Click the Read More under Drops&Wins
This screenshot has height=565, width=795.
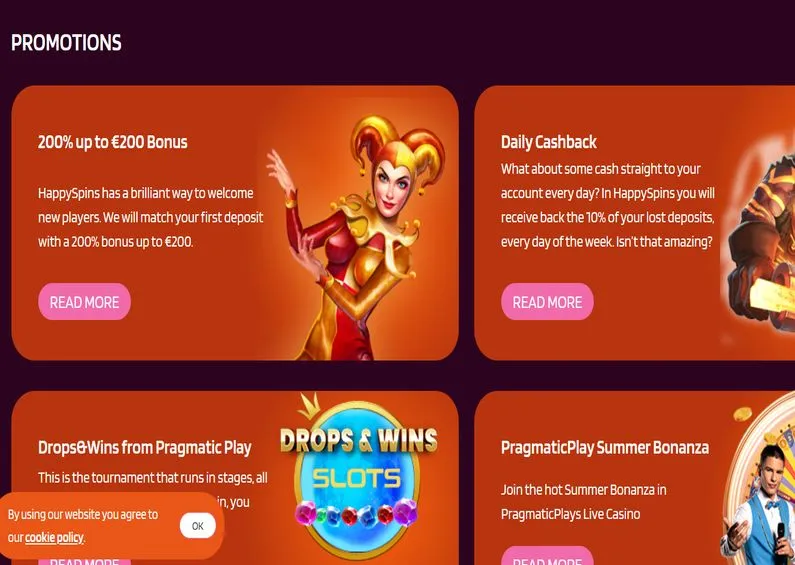click(x=85, y=561)
